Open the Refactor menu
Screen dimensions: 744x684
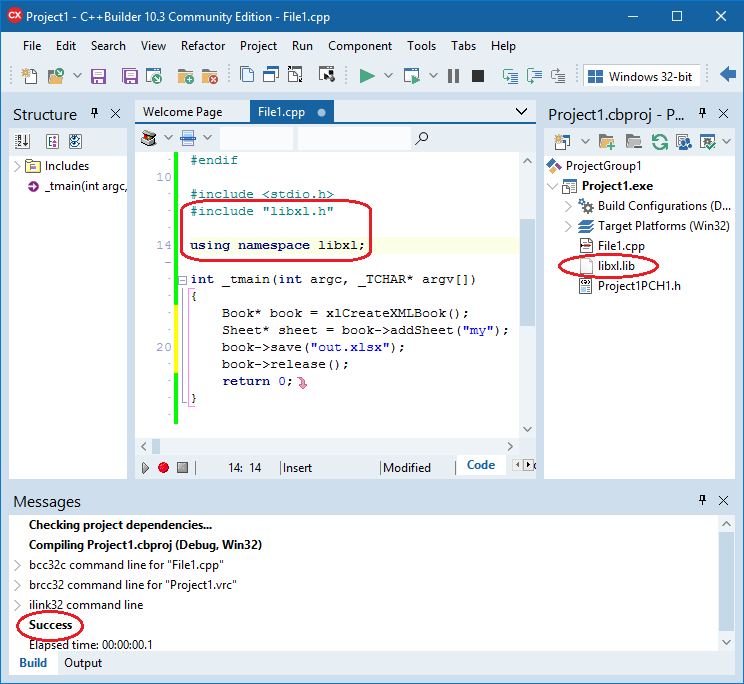[203, 46]
